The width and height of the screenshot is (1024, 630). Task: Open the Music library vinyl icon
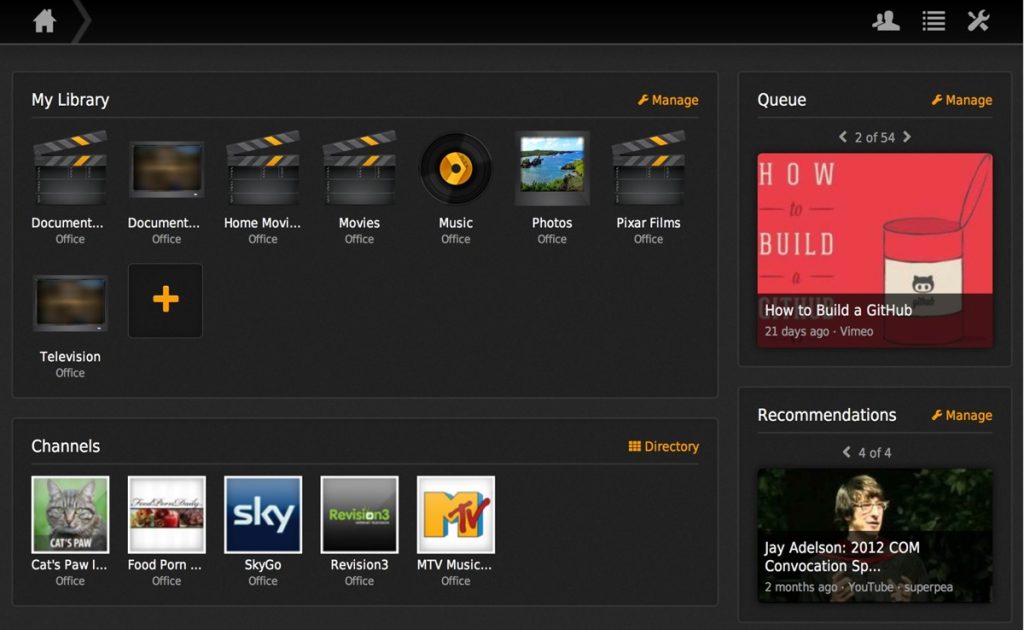click(455, 169)
